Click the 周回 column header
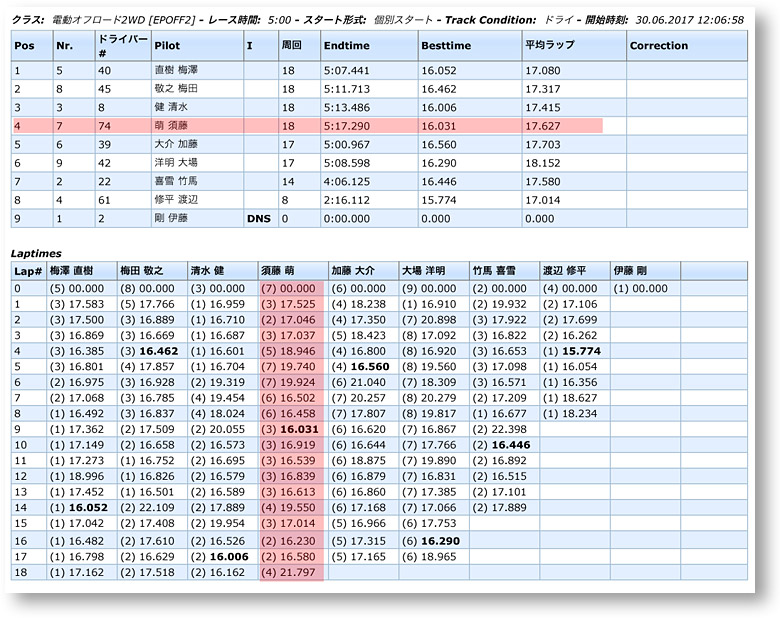 pyautogui.click(x=299, y=46)
